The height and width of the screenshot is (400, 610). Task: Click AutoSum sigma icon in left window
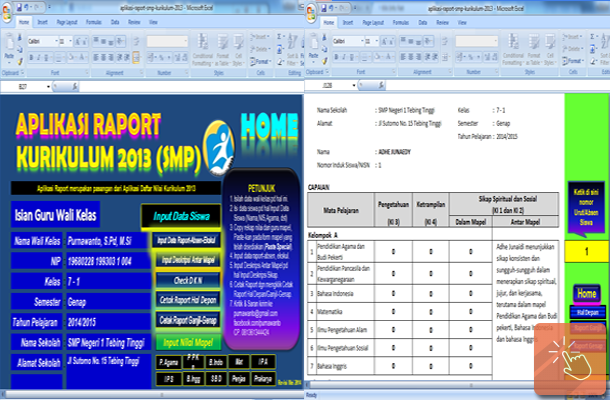coord(280,37)
